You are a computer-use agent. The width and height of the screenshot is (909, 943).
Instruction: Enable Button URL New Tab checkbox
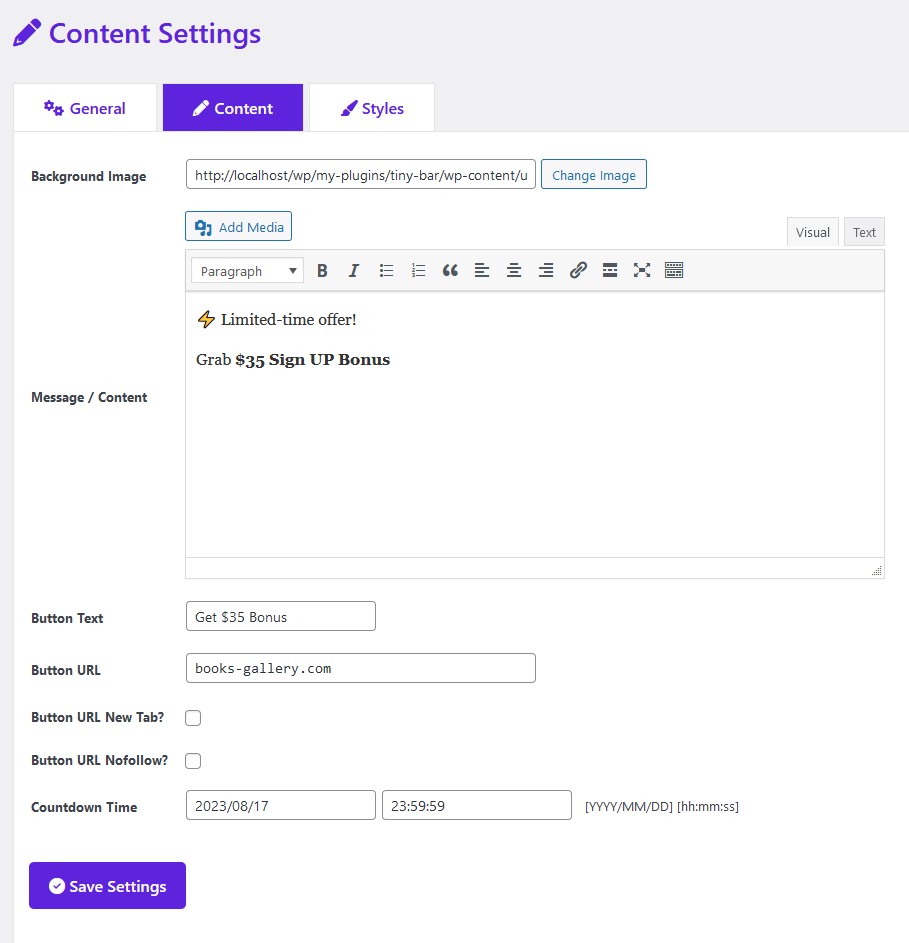coord(193,718)
